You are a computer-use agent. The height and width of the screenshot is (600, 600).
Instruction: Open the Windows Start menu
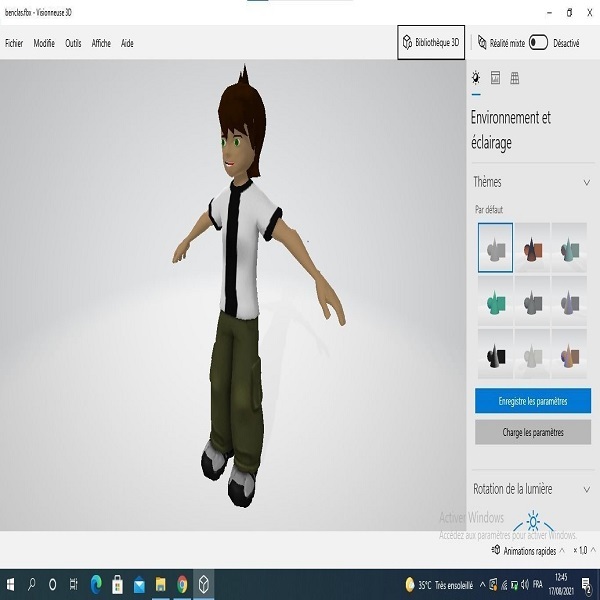point(11,584)
